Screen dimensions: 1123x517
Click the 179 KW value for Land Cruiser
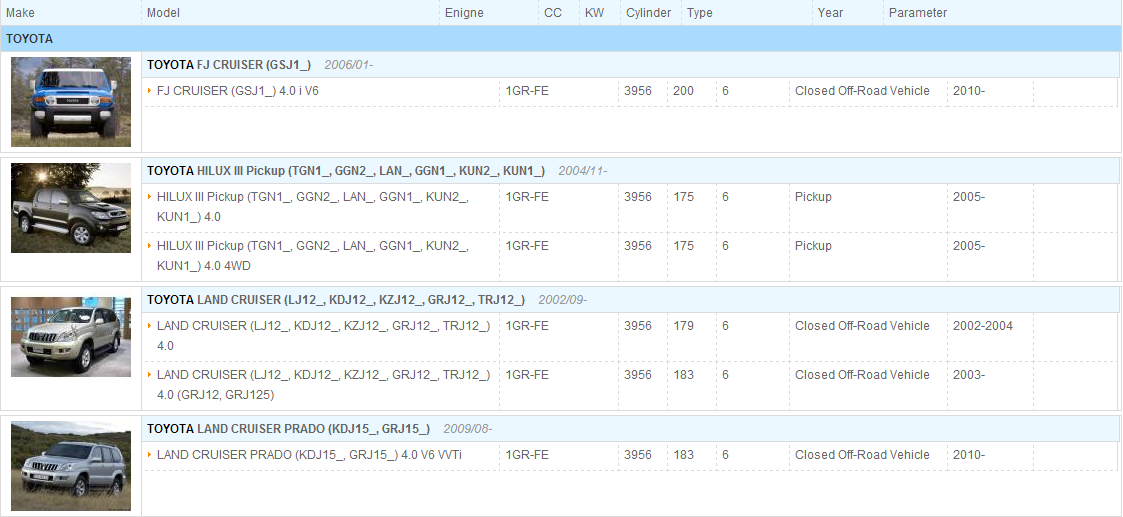[x=683, y=326]
